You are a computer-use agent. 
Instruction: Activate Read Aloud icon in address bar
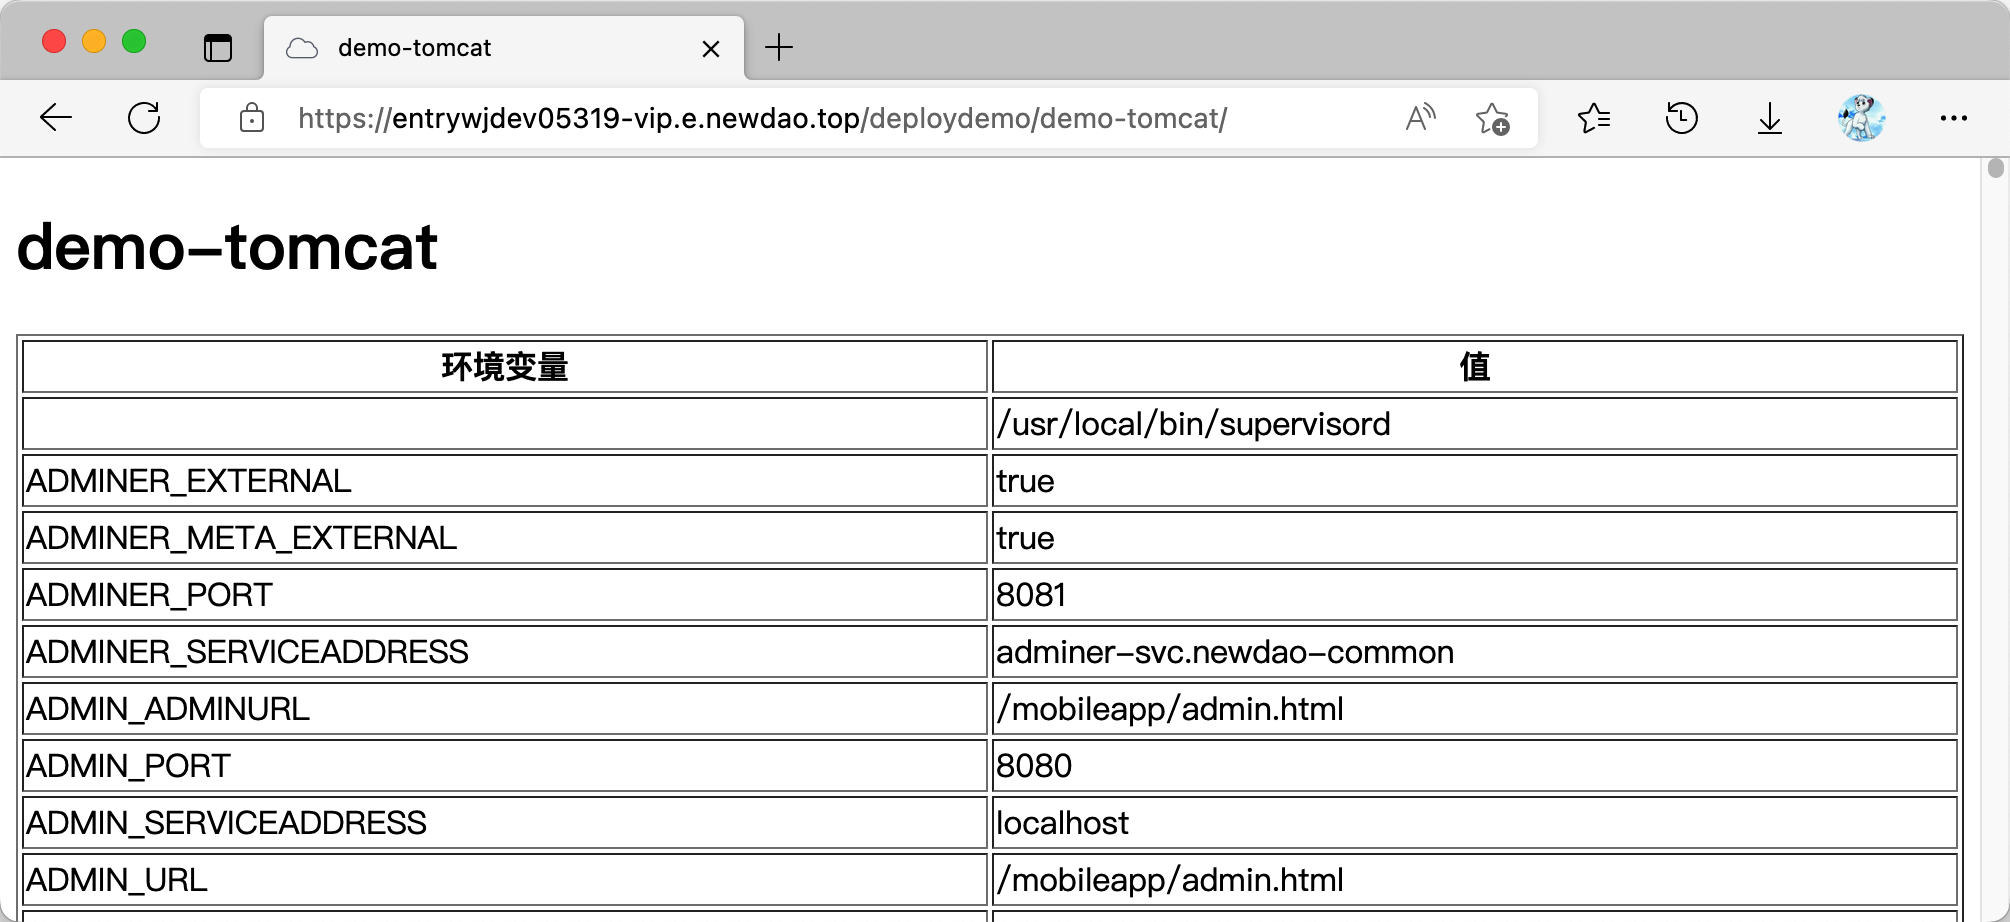pos(1420,118)
